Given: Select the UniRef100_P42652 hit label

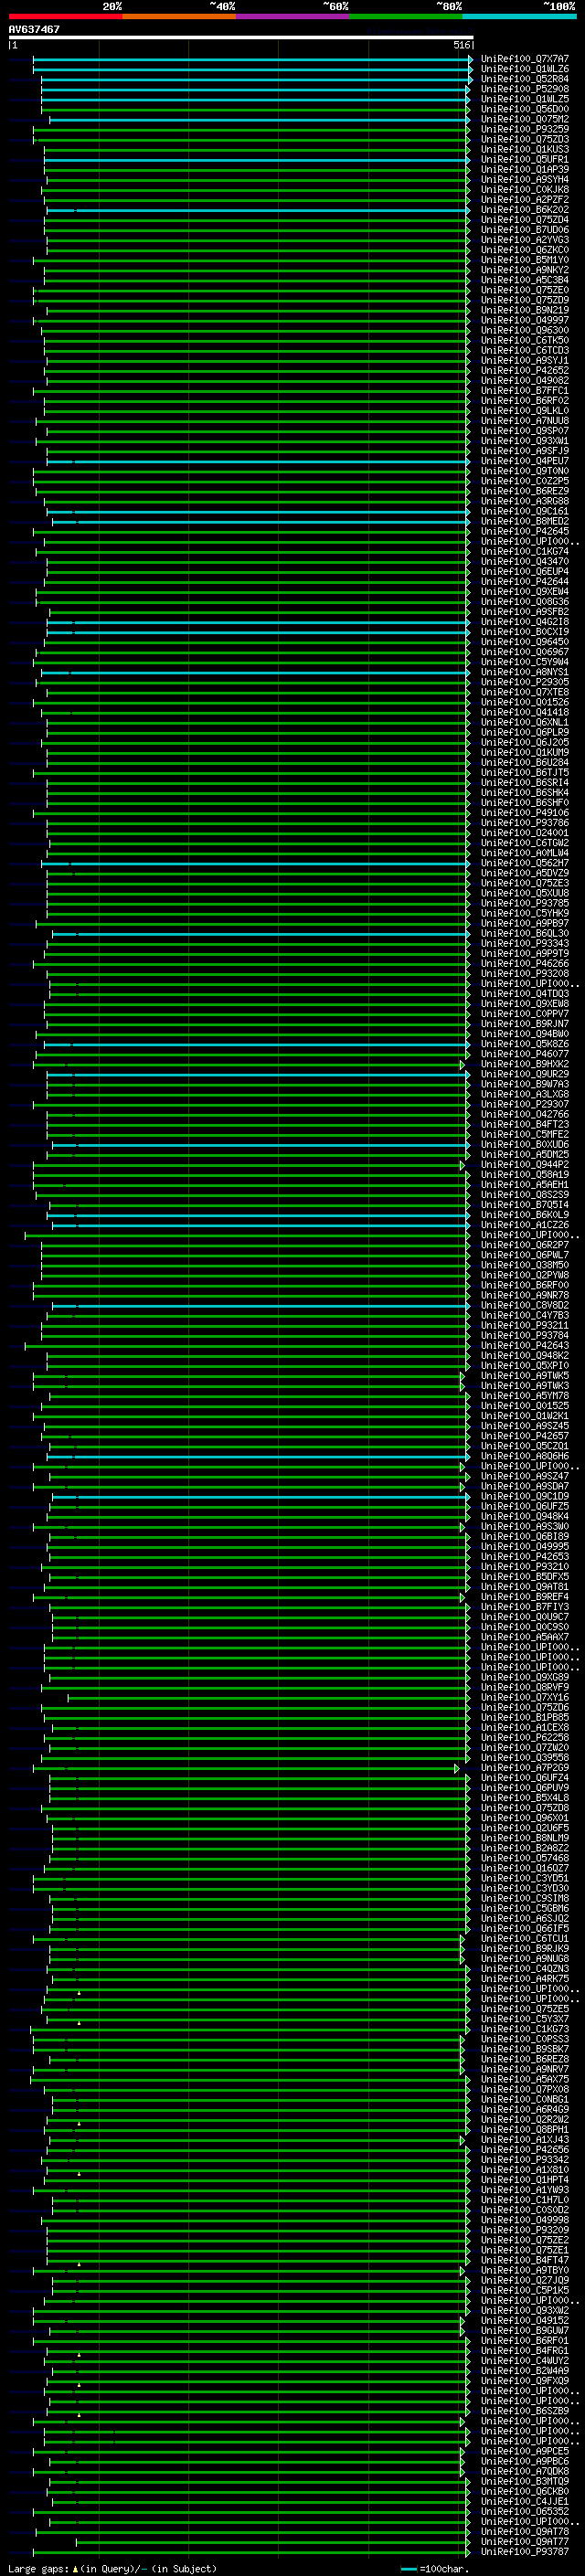Looking at the screenshot, I should [525, 370].
